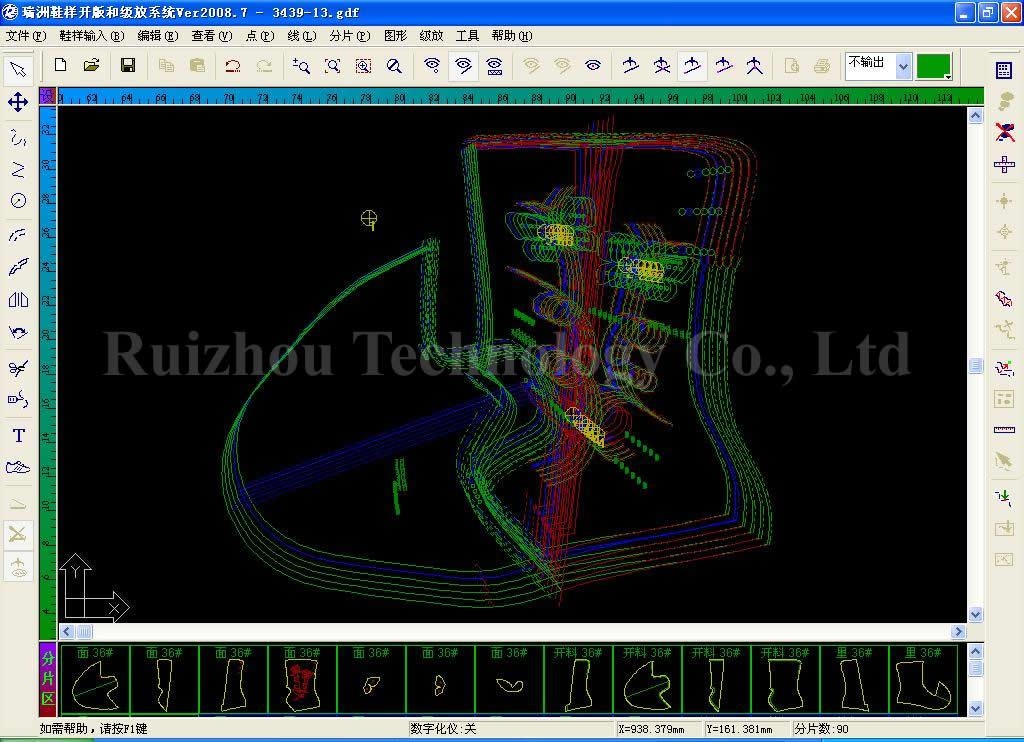Click the magnifier-in-brackets zoom fit icon
1024x742 pixels.
[x=332, y=65]
